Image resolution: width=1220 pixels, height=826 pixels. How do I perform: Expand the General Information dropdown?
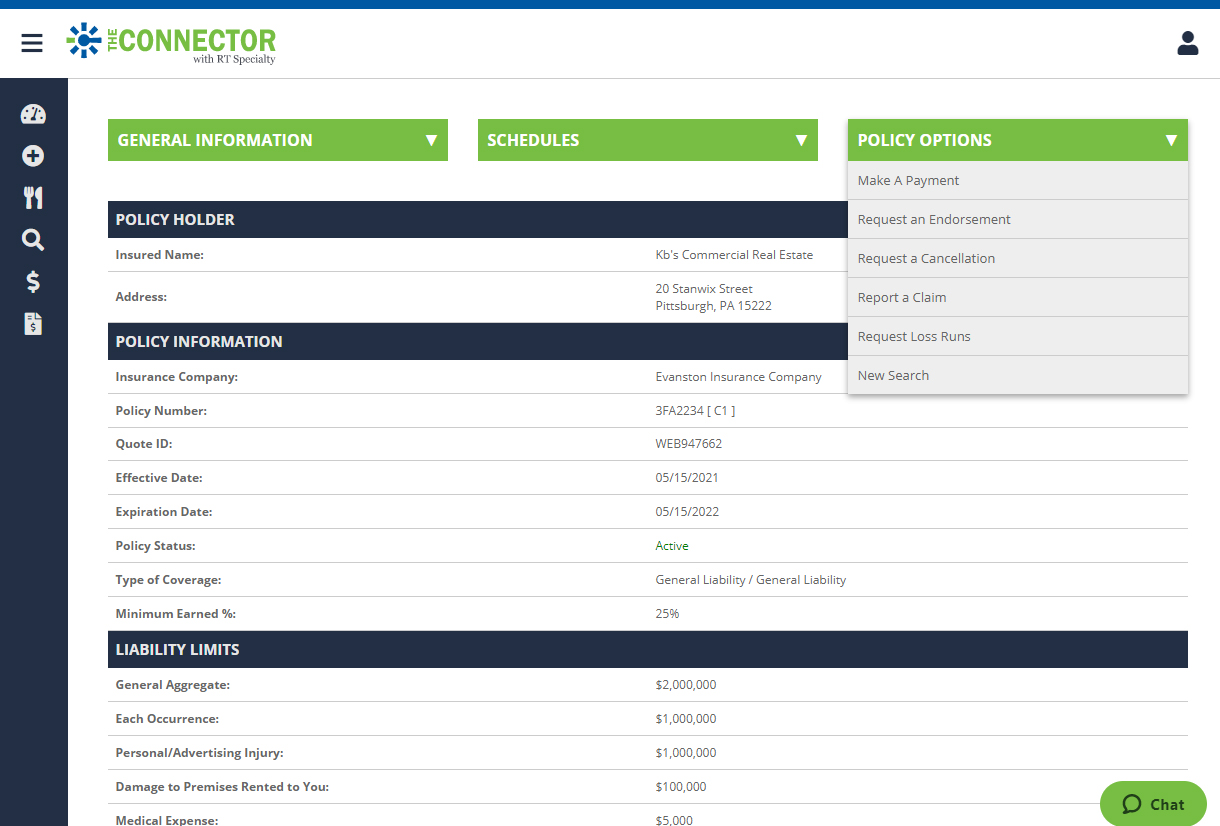[x=278, y=140]
